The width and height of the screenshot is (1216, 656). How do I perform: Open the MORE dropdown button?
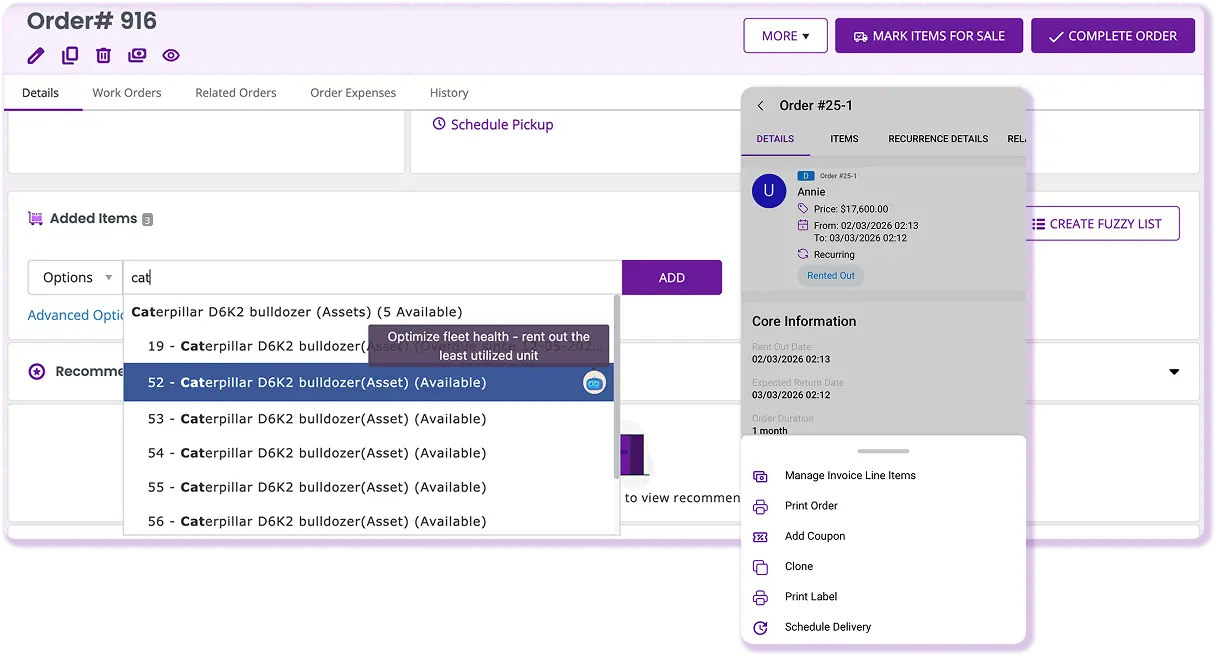click(x=785, y=36)
